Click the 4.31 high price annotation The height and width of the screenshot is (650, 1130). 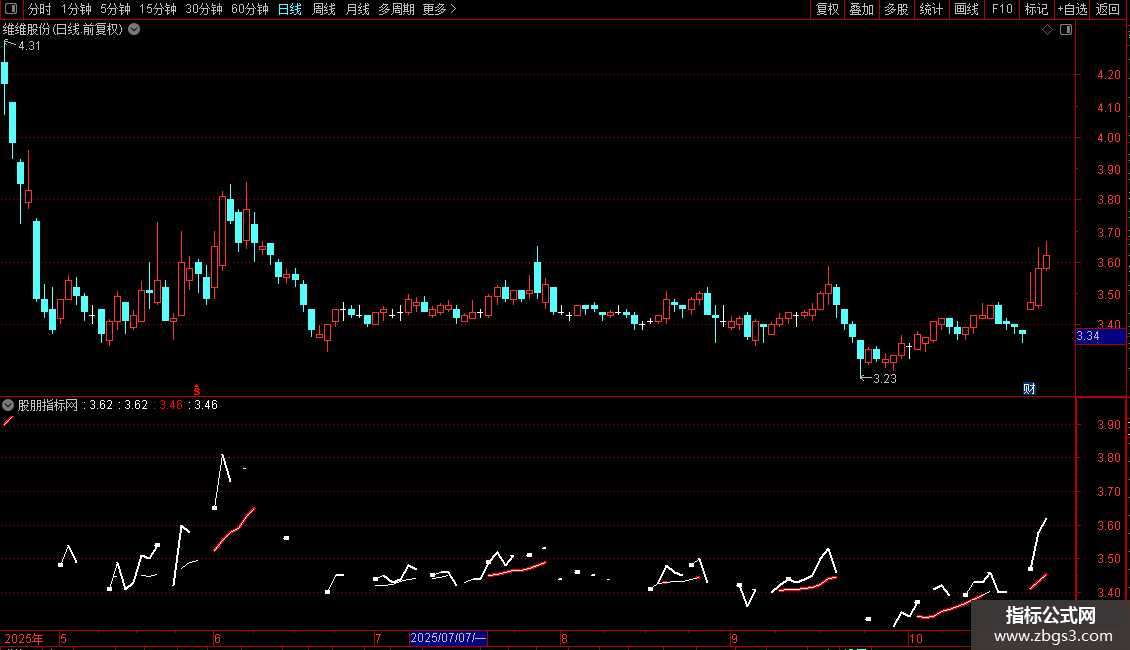[x=29, y=46]
